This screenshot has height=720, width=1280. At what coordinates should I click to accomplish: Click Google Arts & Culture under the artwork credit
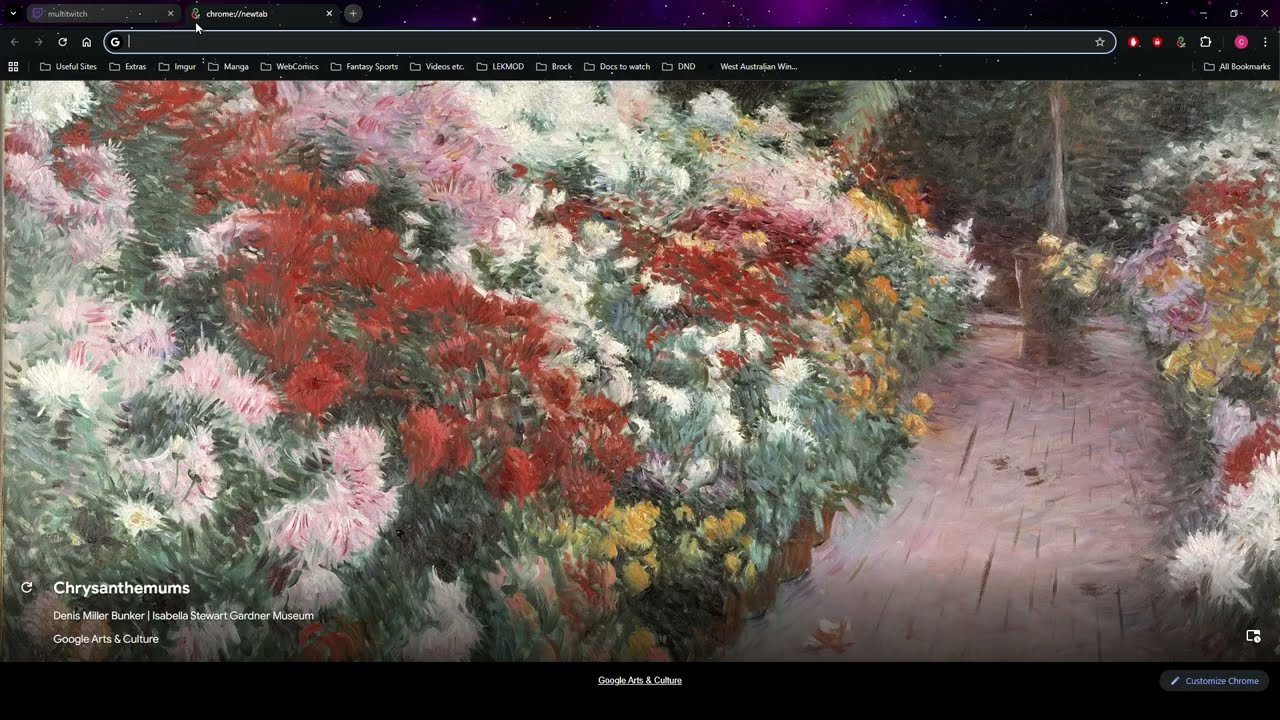coord(106,639)
